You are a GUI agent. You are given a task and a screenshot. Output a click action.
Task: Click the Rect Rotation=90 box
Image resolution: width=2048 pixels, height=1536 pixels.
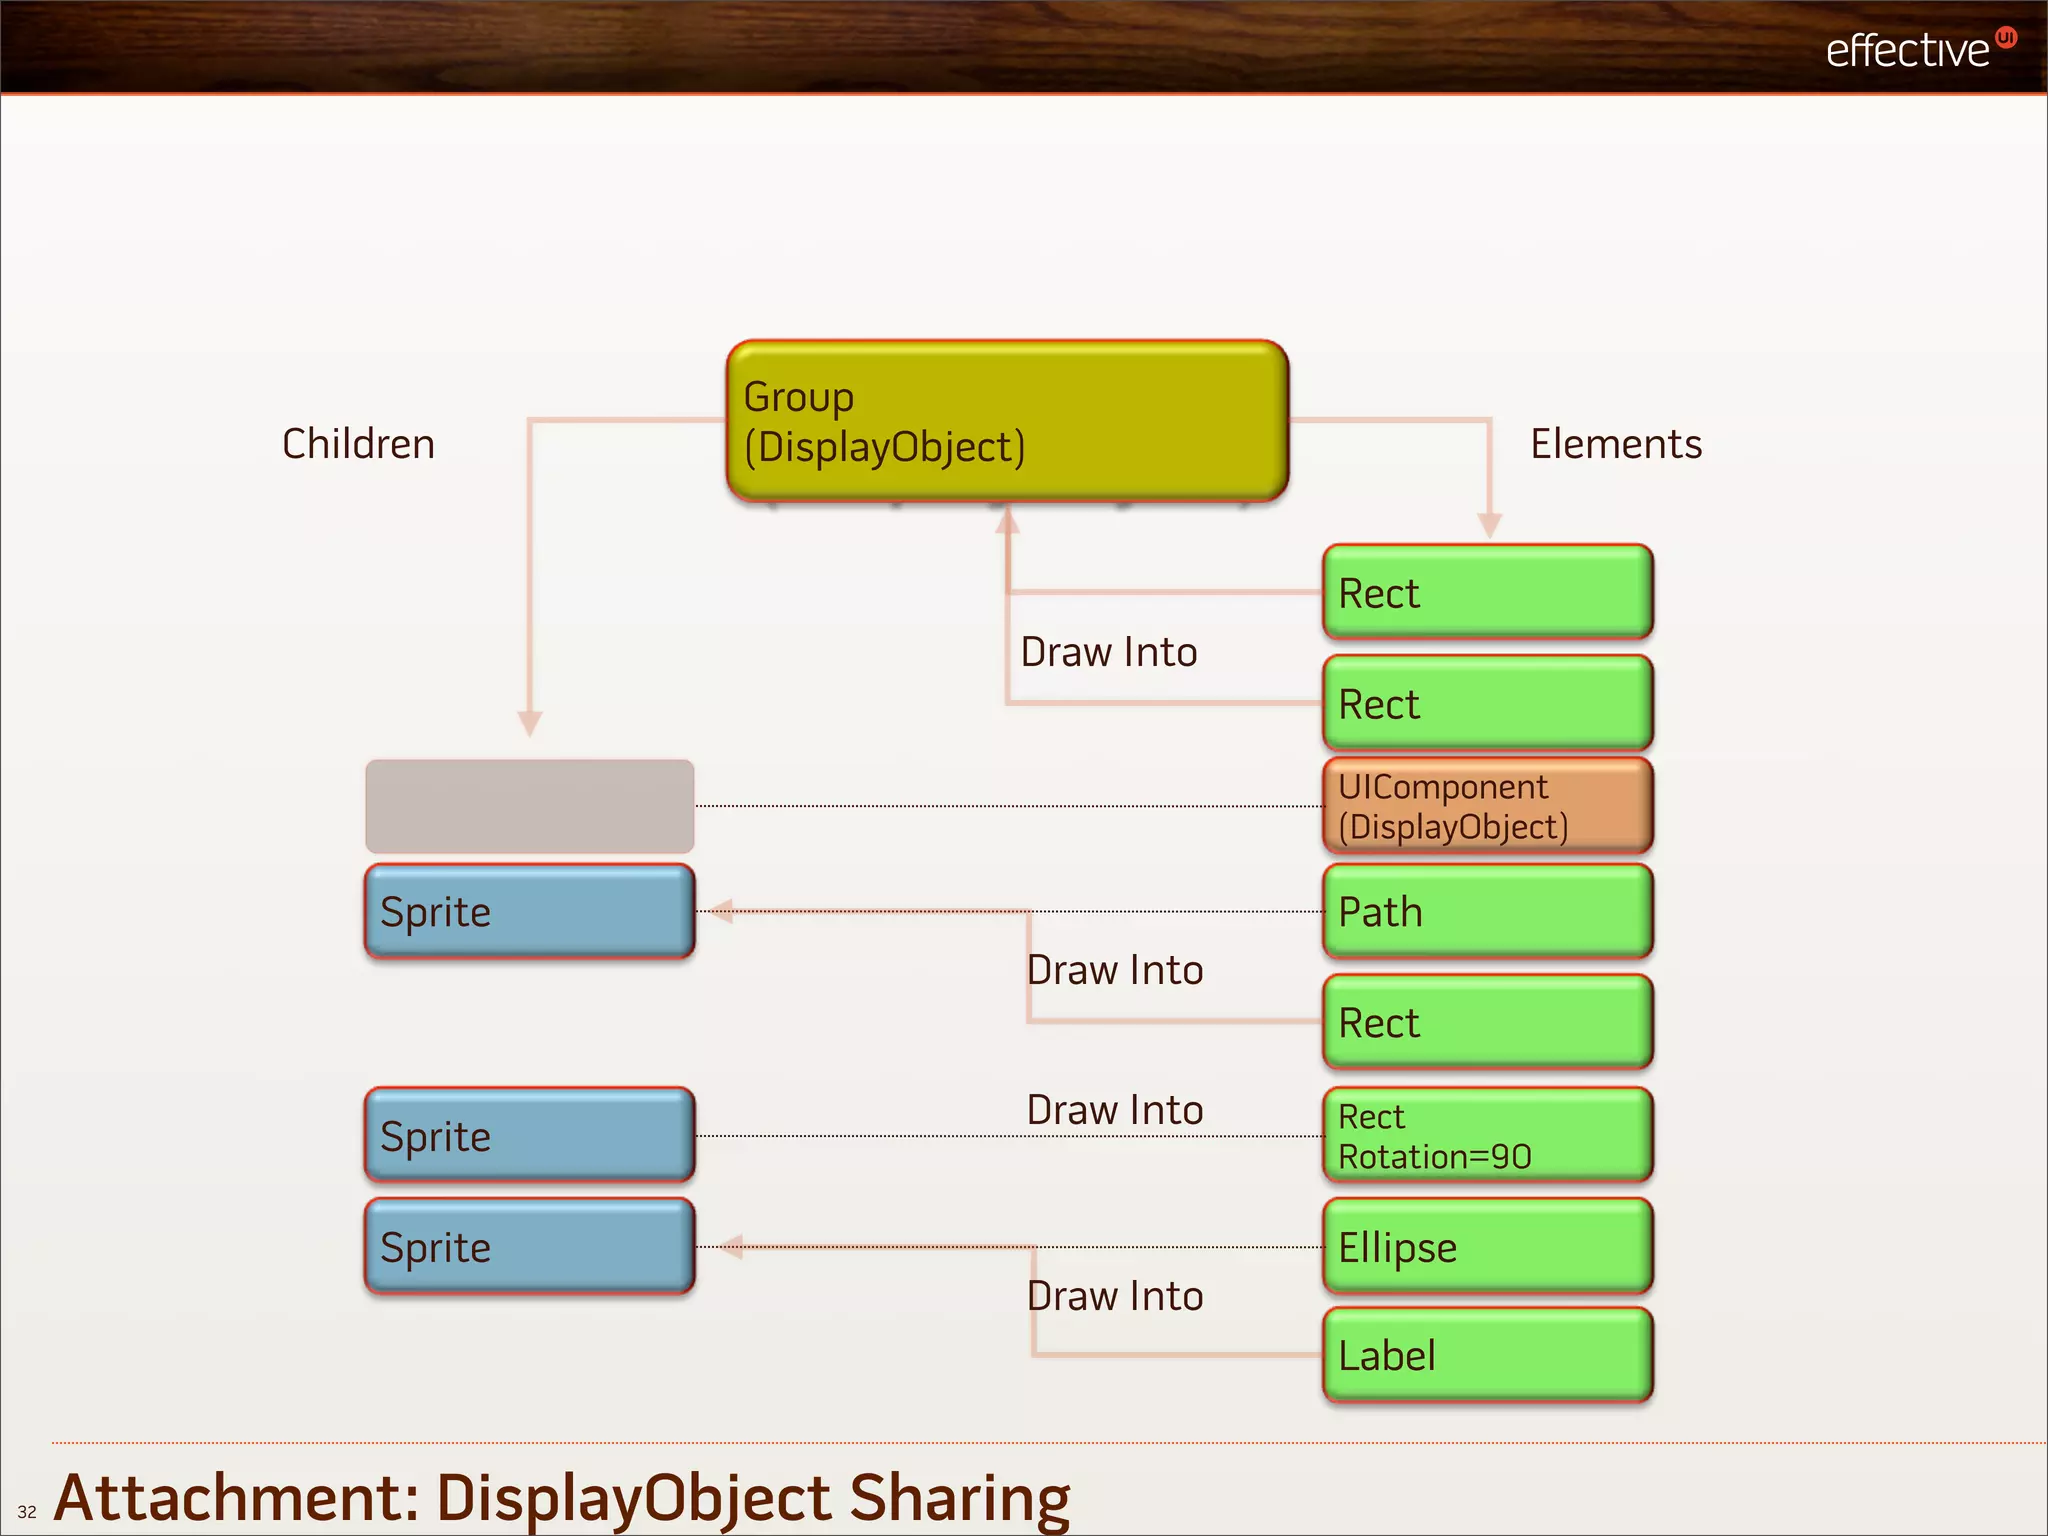click(x=1487, y=1136)
